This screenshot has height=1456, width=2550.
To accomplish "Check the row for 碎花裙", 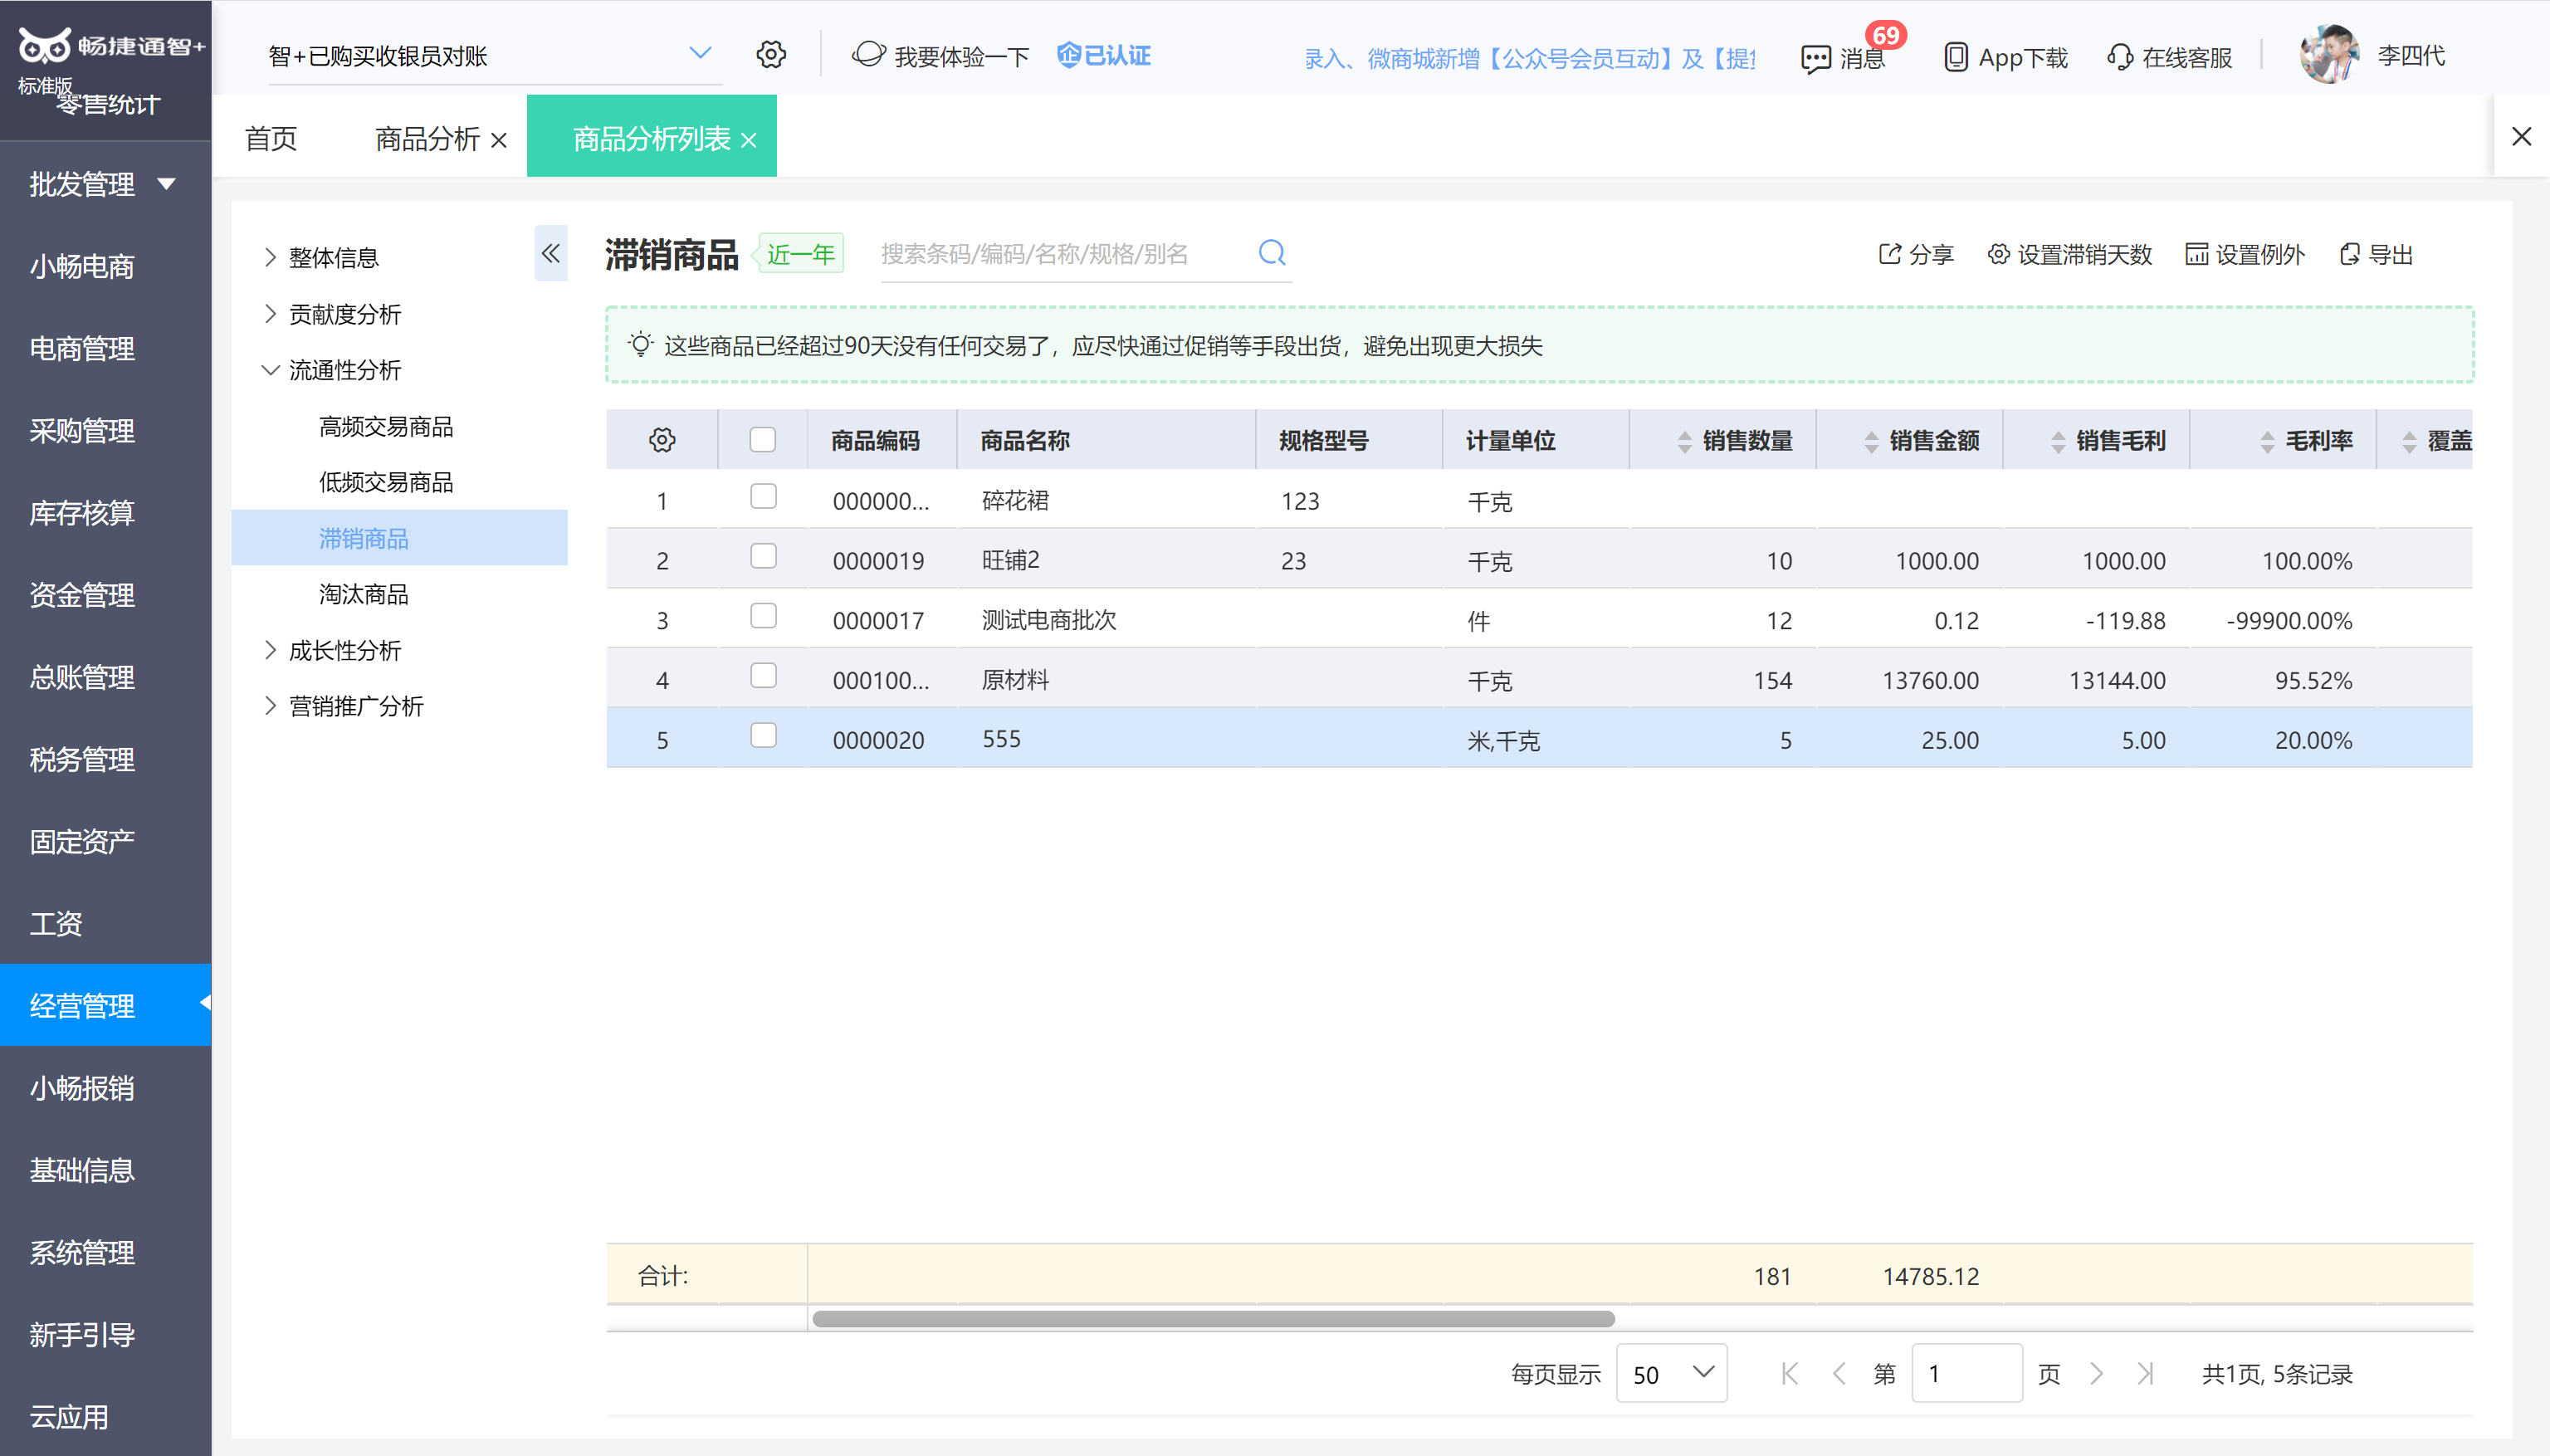I will click(763, 497).
